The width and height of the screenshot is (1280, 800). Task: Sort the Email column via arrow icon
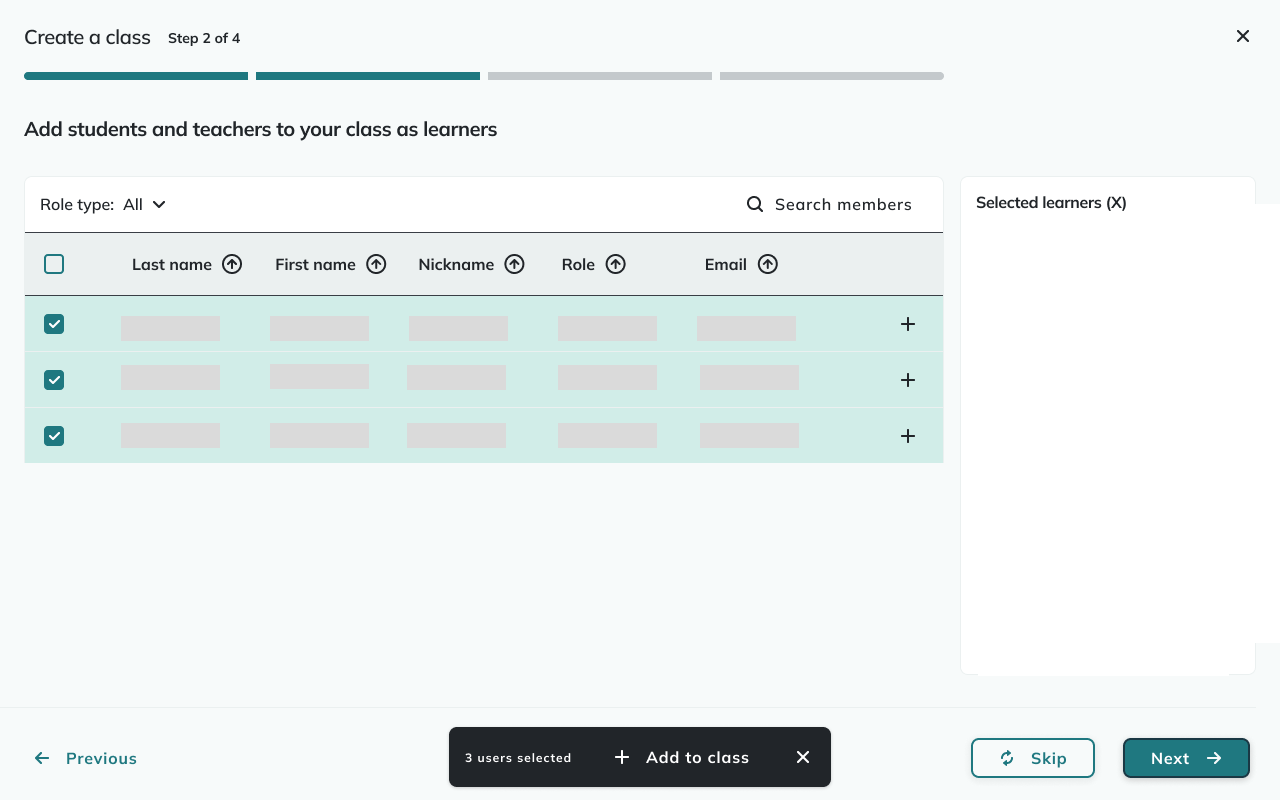(x=767, y=264)
